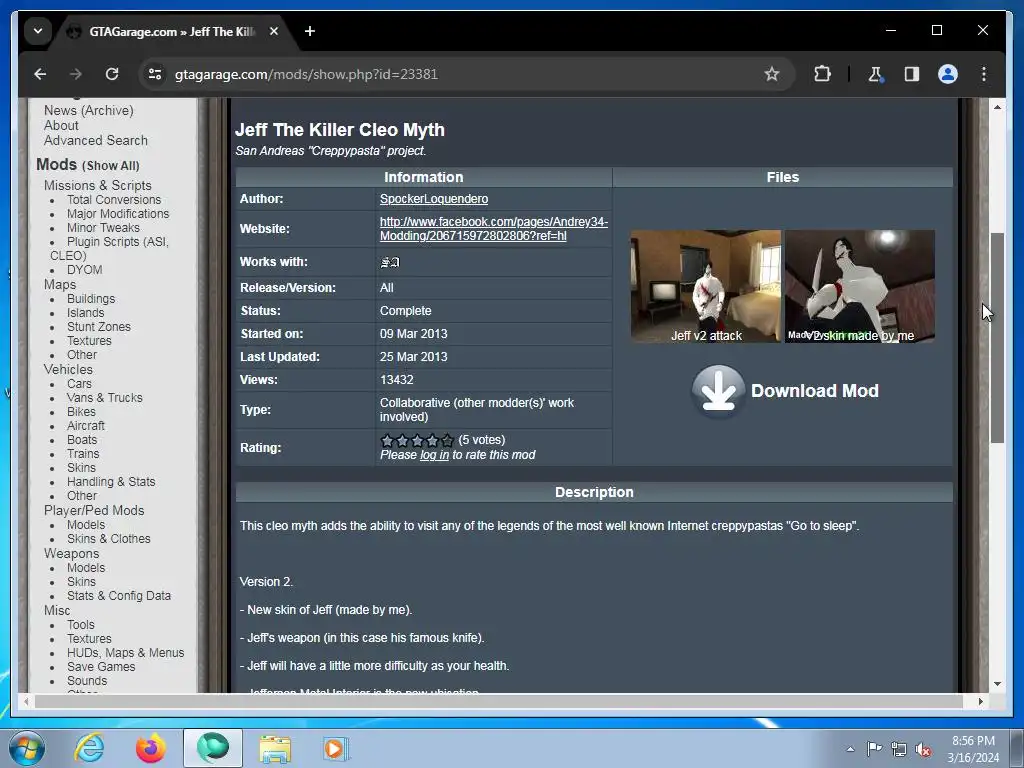Toggle the browser side panel
The height and width of the screenshot is (768, 1024).
(x=912, y=74)
